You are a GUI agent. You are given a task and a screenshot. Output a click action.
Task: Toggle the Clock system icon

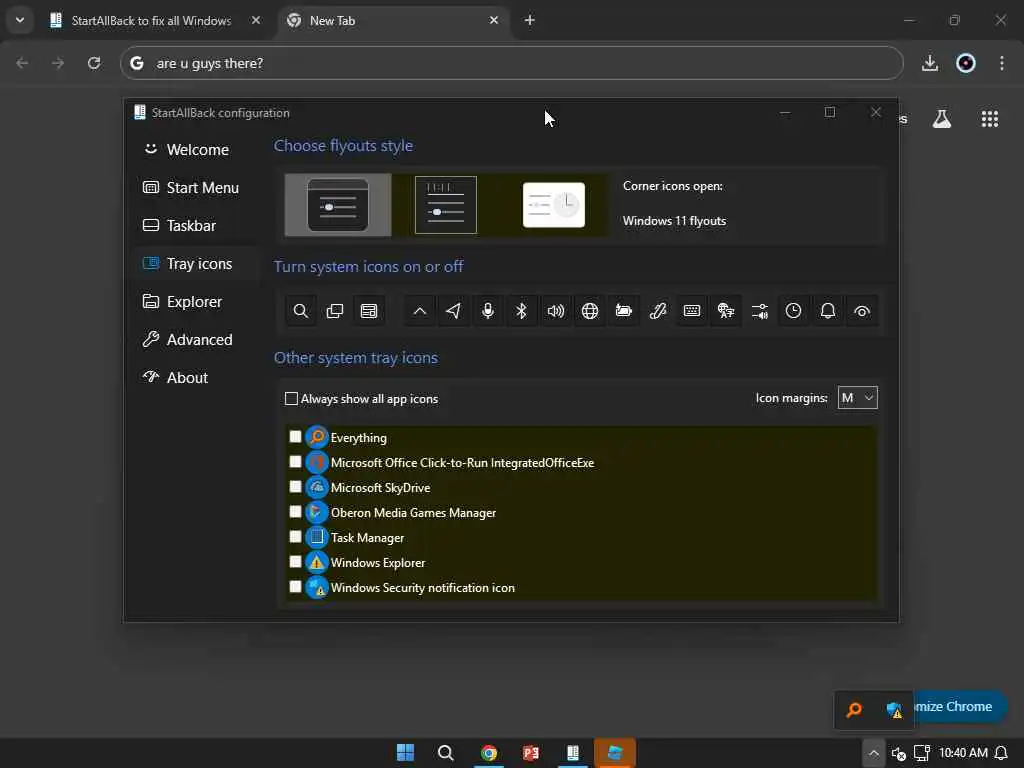click(x=793, y=311)
